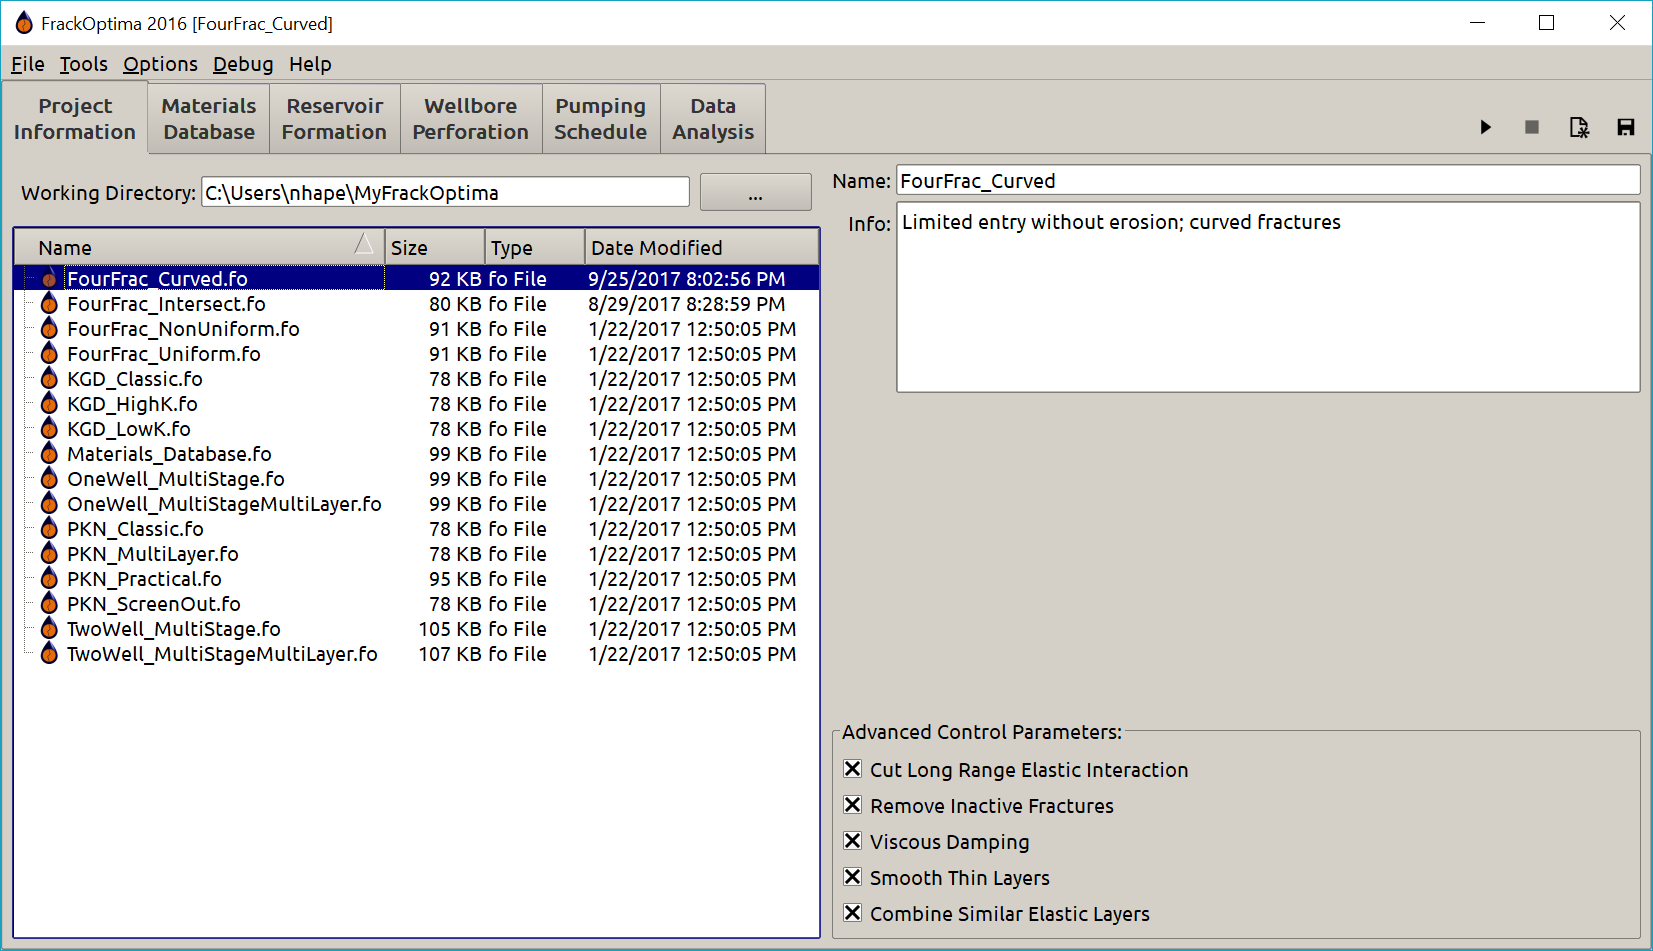Sort files by the Size column header
Image resolution: width=1653 pixels, height=951 pixels.
tap(435, 247)
